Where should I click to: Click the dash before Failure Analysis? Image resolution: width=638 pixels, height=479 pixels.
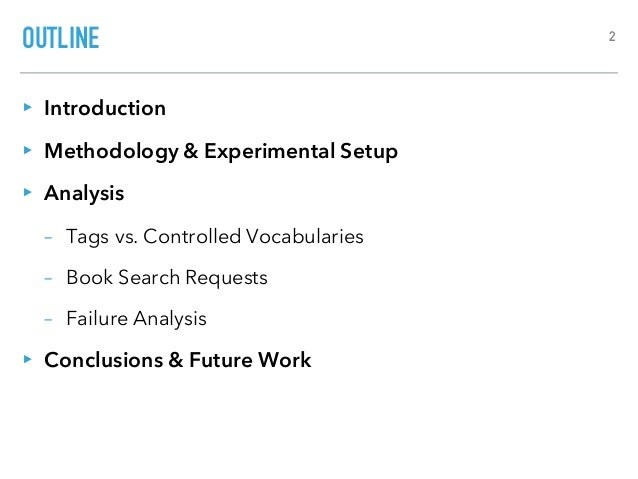[48, 320]
